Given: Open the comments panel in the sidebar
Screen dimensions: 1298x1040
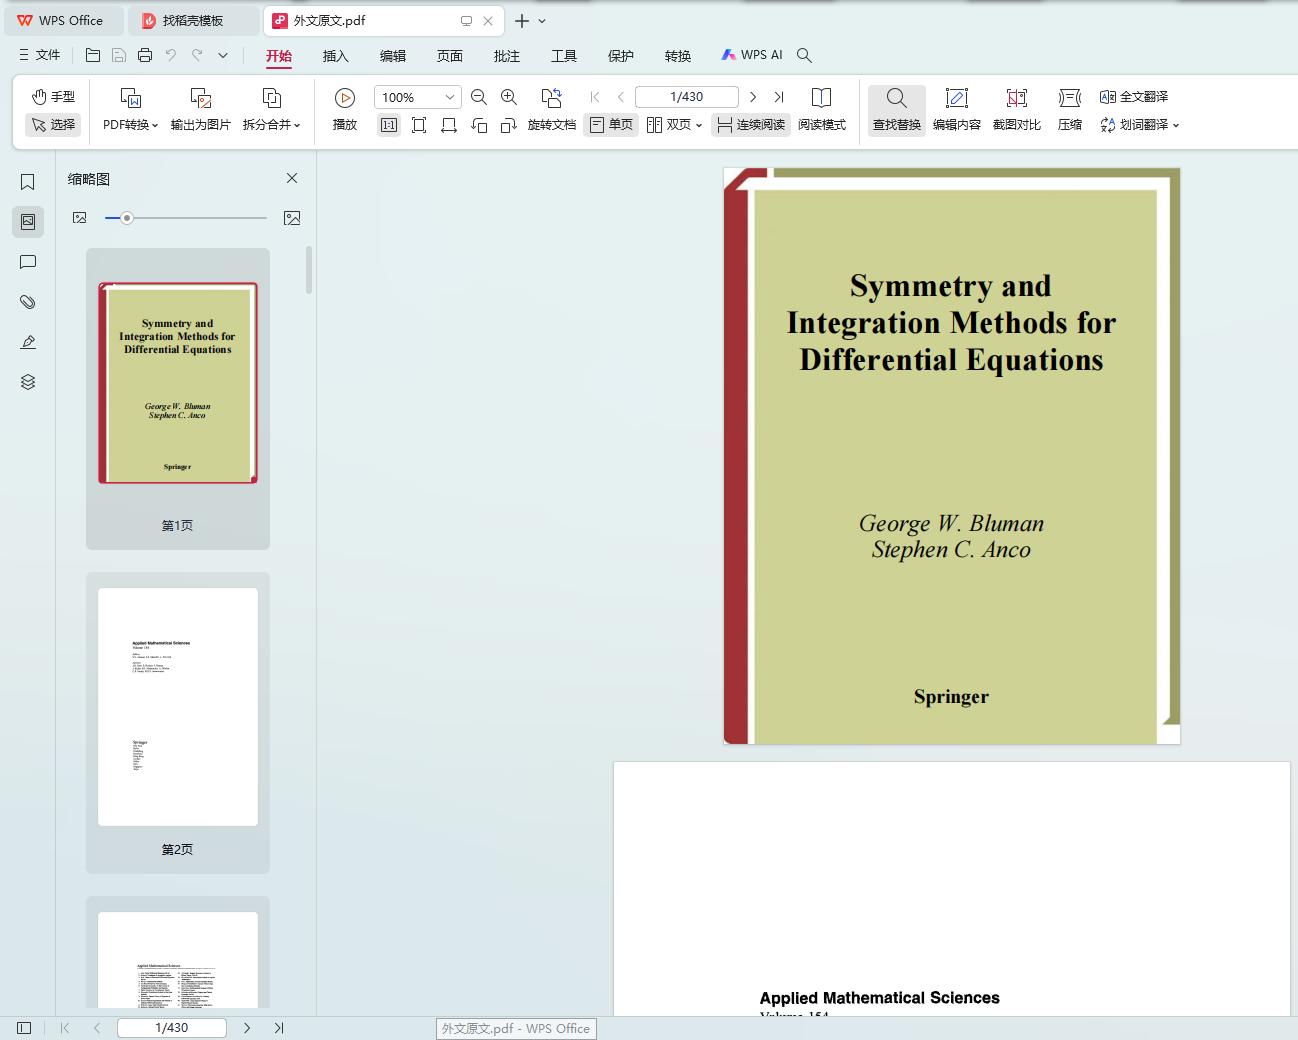Looking at the screenshot, I should 28,262.
